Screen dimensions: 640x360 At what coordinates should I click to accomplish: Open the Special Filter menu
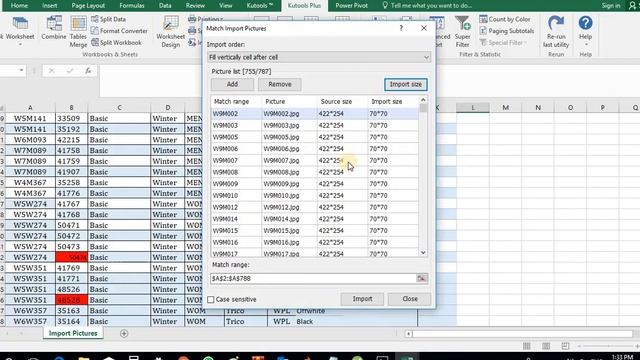point(503,42)
